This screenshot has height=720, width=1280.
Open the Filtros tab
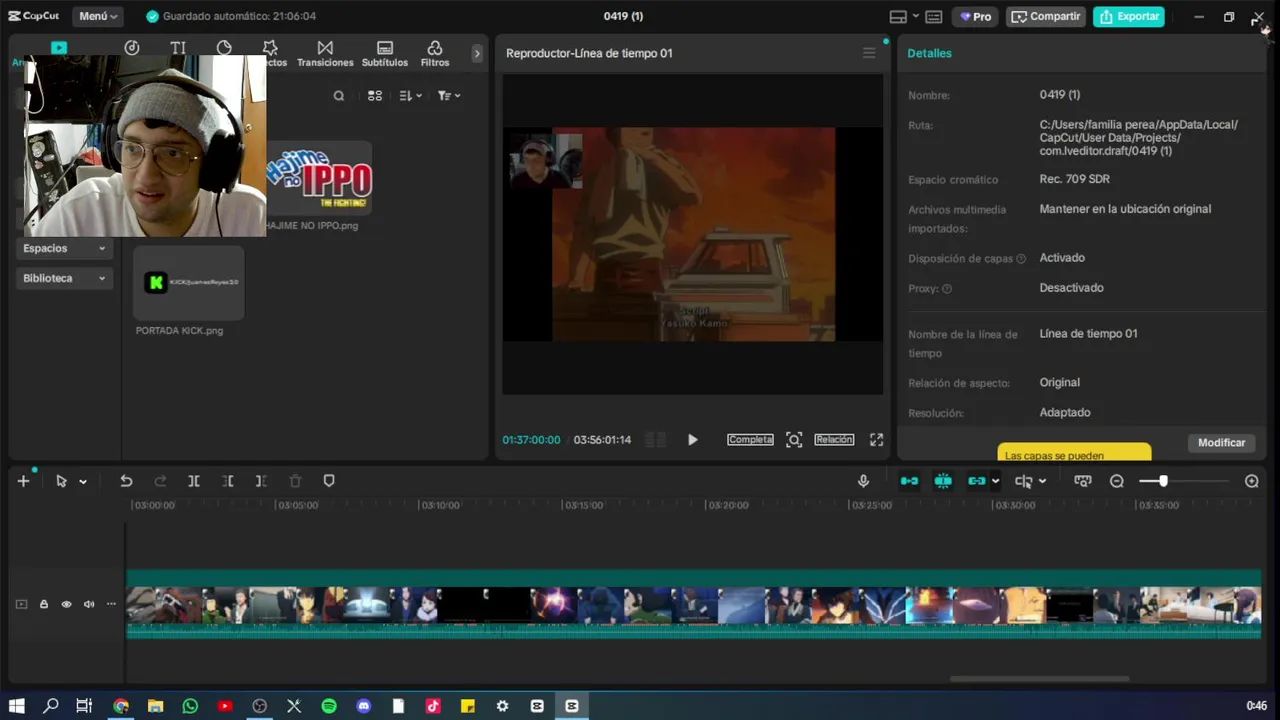435,54
